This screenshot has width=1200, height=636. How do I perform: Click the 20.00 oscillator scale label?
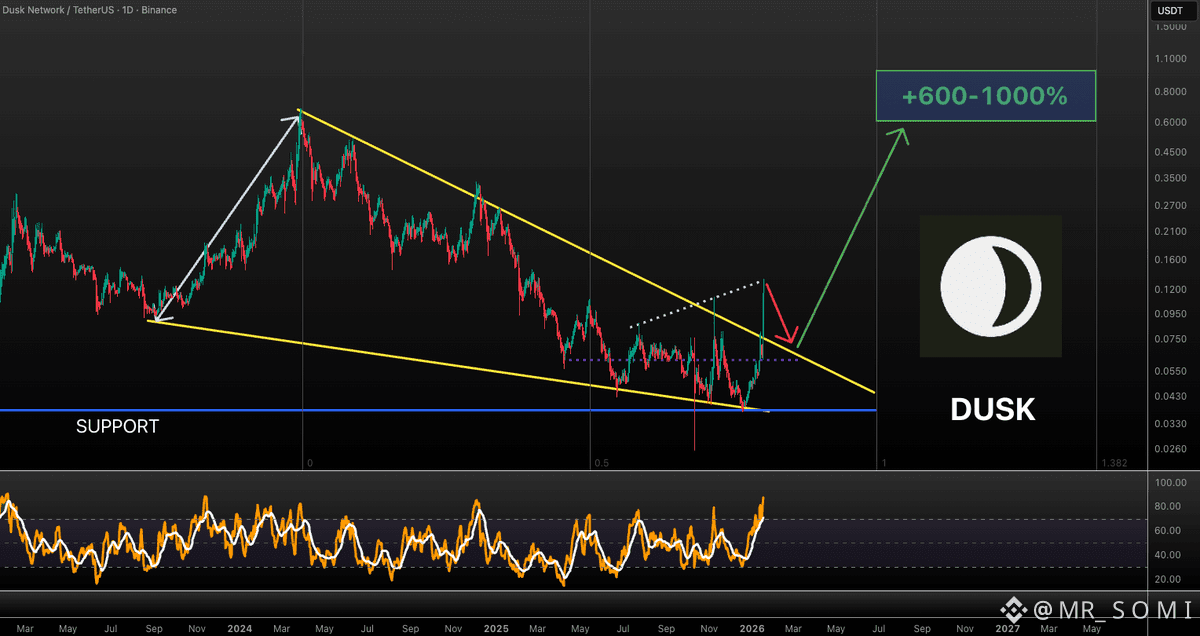(x=1168, y=579)
